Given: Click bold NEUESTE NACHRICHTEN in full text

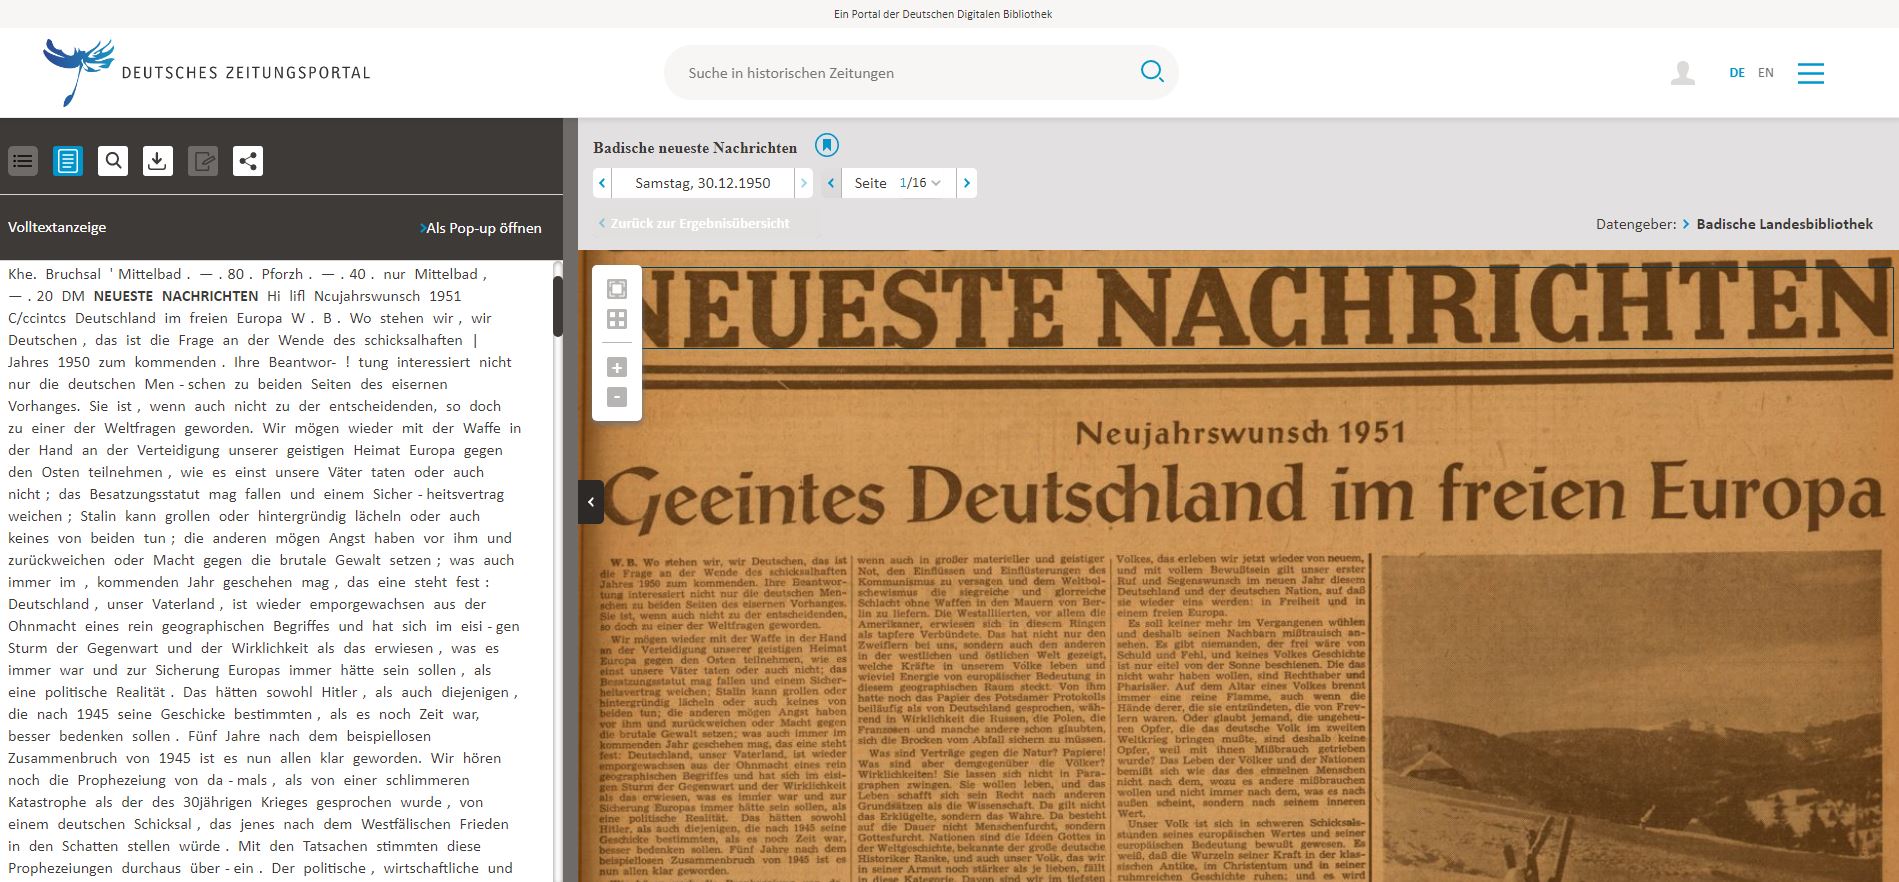Looking at the screenshot, I should pyautogui.click(x=176, y=296).
